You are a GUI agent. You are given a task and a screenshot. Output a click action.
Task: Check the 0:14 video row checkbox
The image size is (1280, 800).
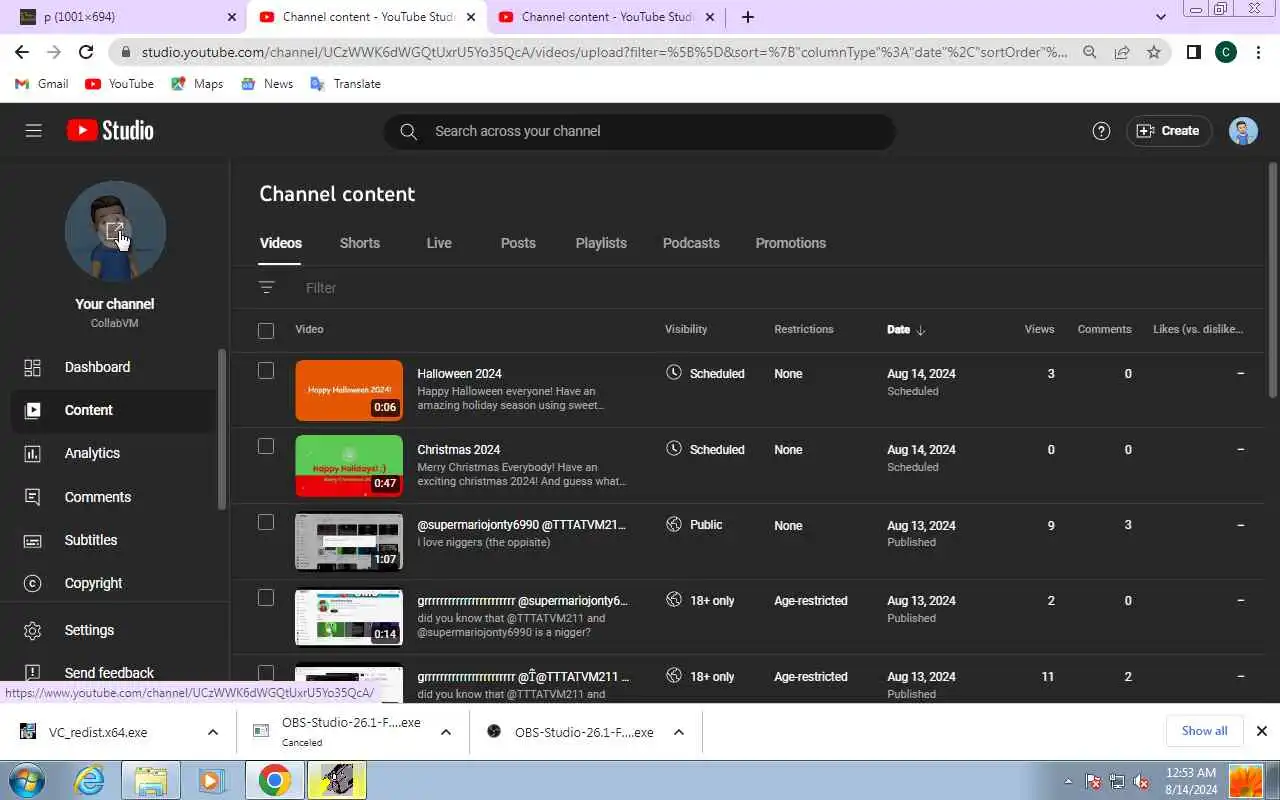click(266, 598)
